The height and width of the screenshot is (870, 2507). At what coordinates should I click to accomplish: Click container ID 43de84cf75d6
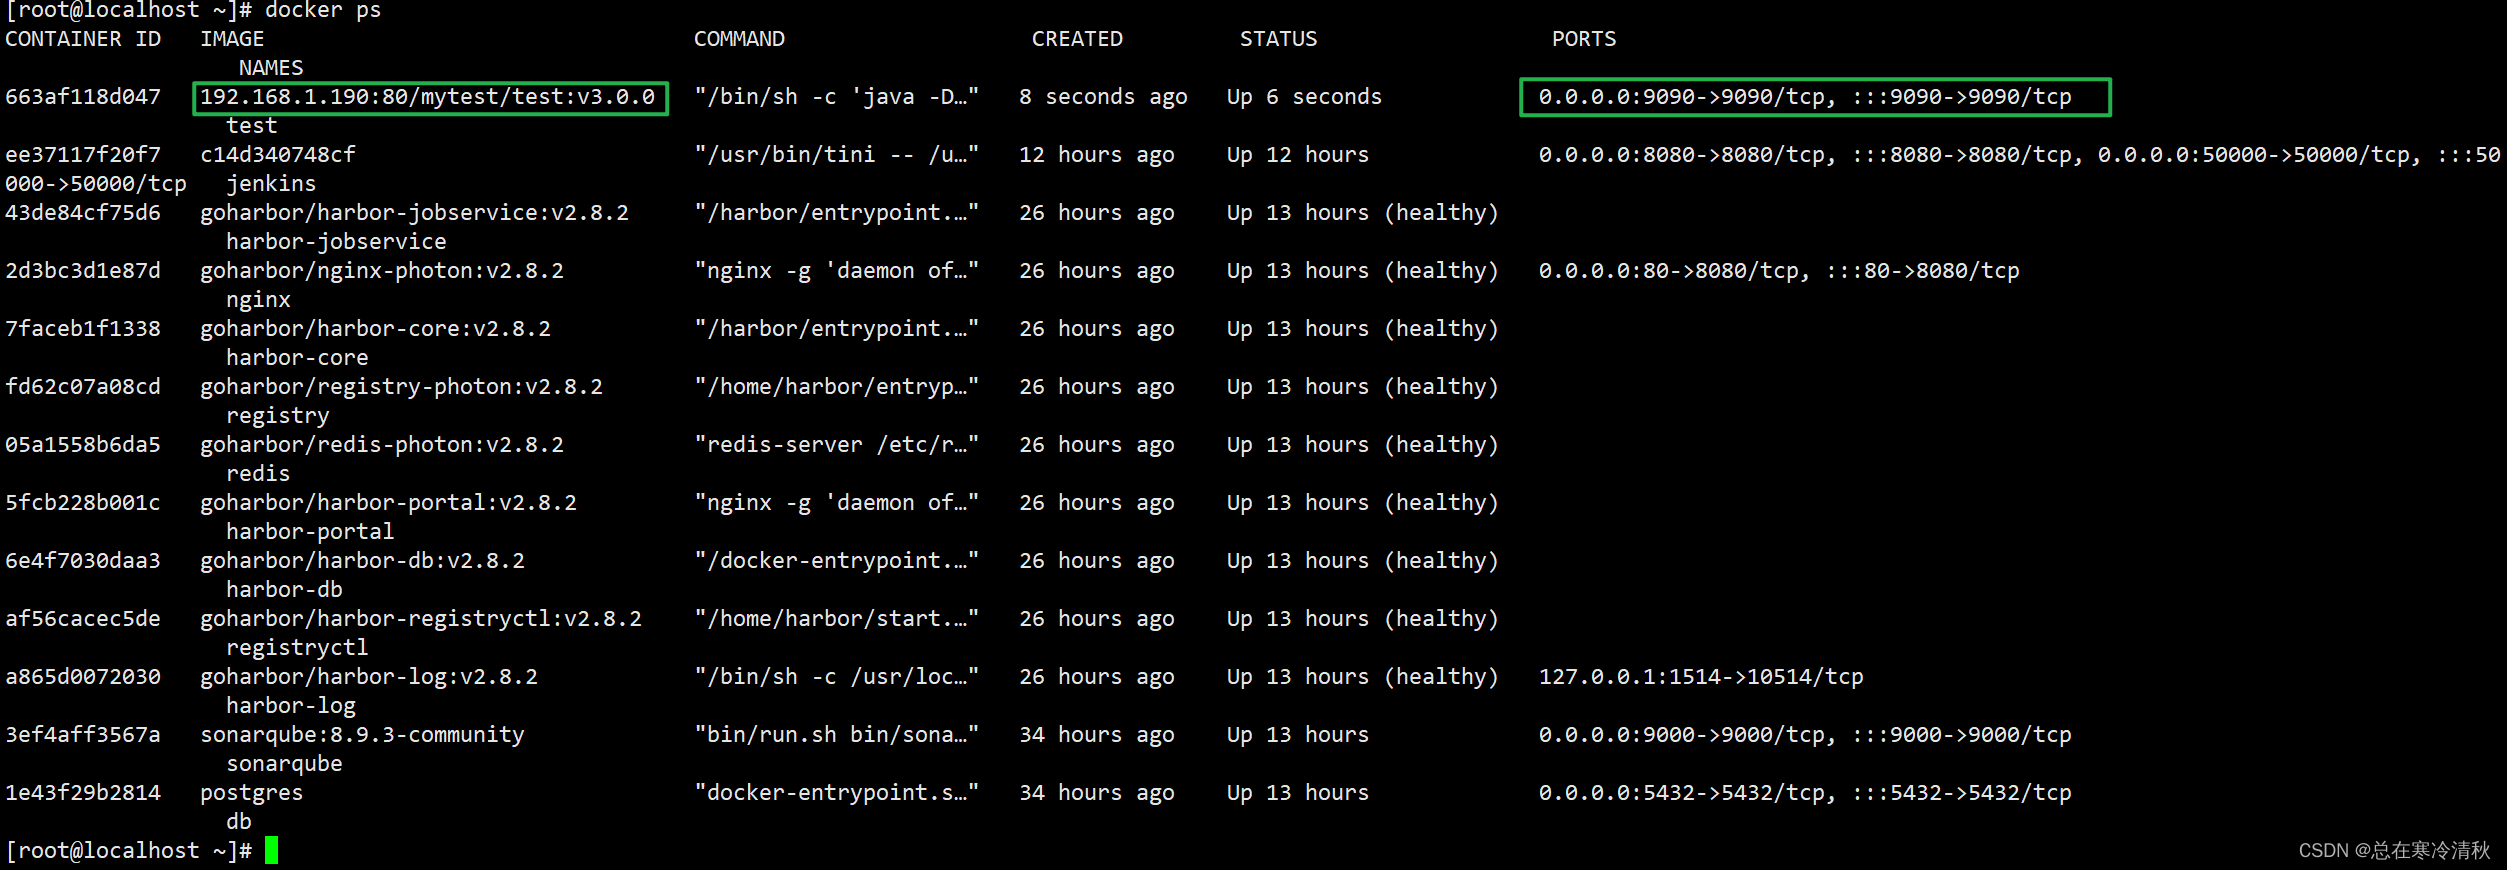tap(83, 213)
